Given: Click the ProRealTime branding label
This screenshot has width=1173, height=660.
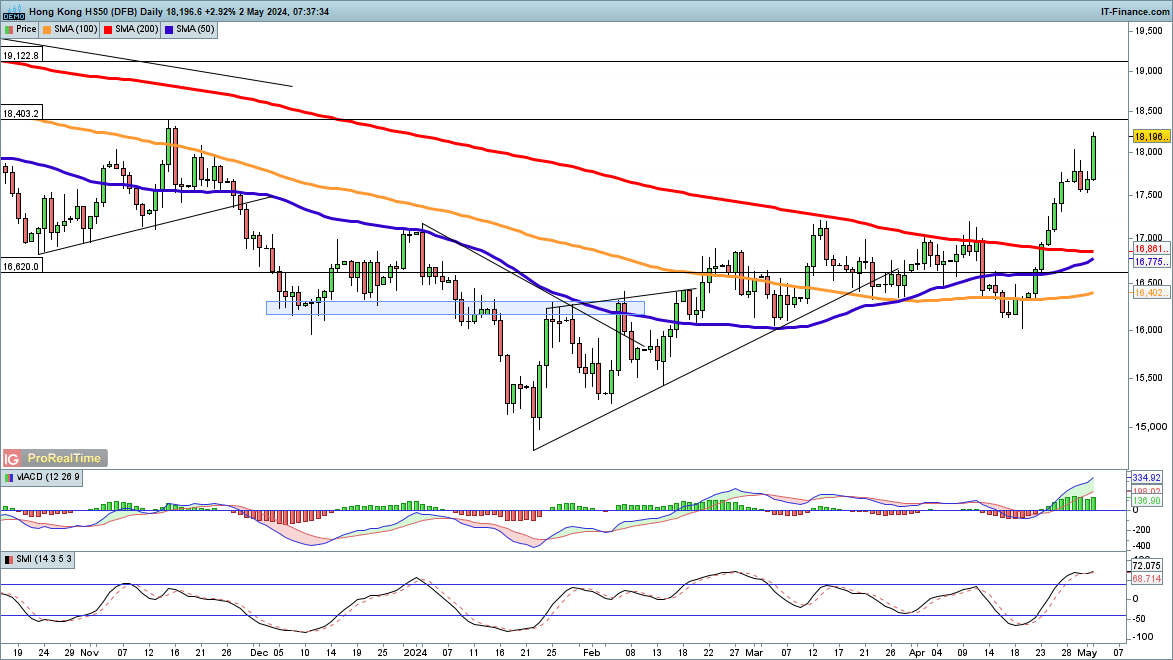Looking at the screenshot, I should tap(63, 458).
